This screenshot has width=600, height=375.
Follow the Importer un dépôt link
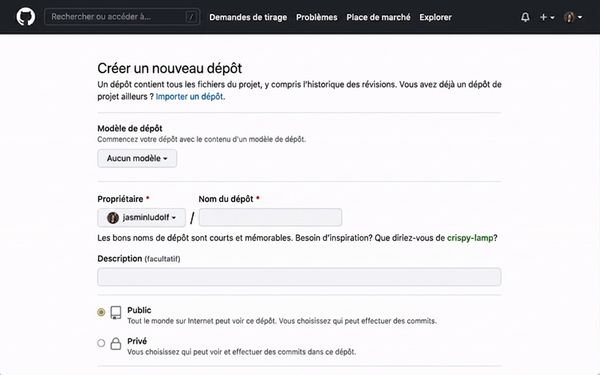coord(190,96)
